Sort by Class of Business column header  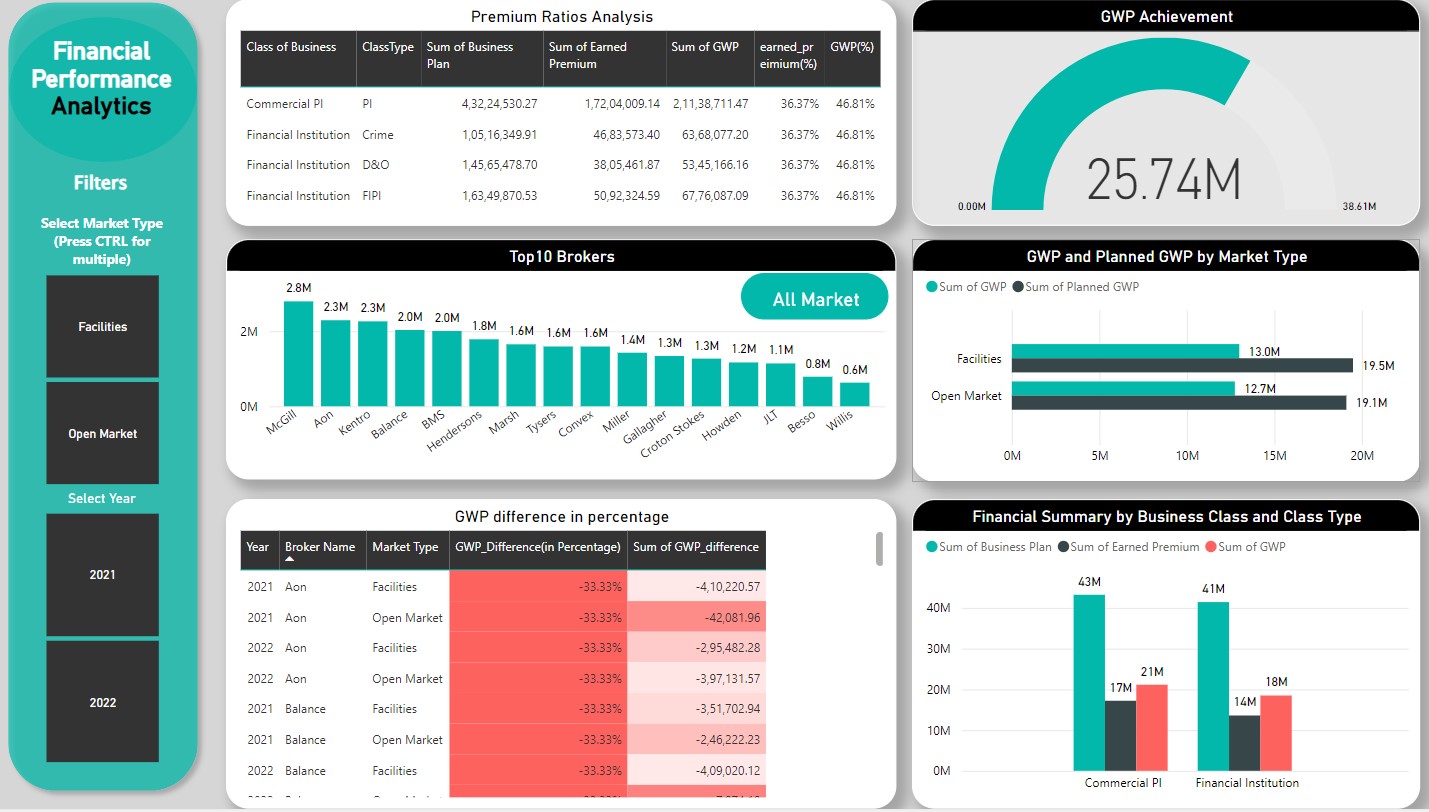click(x=291, y=47)
